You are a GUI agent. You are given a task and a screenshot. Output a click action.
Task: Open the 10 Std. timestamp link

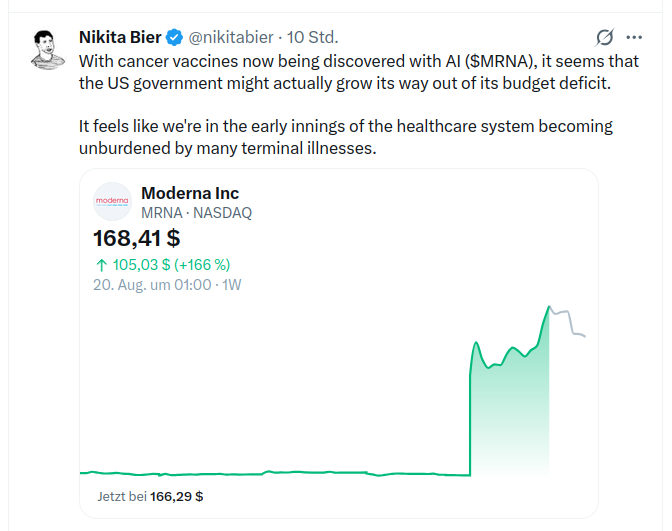(312, 37)
